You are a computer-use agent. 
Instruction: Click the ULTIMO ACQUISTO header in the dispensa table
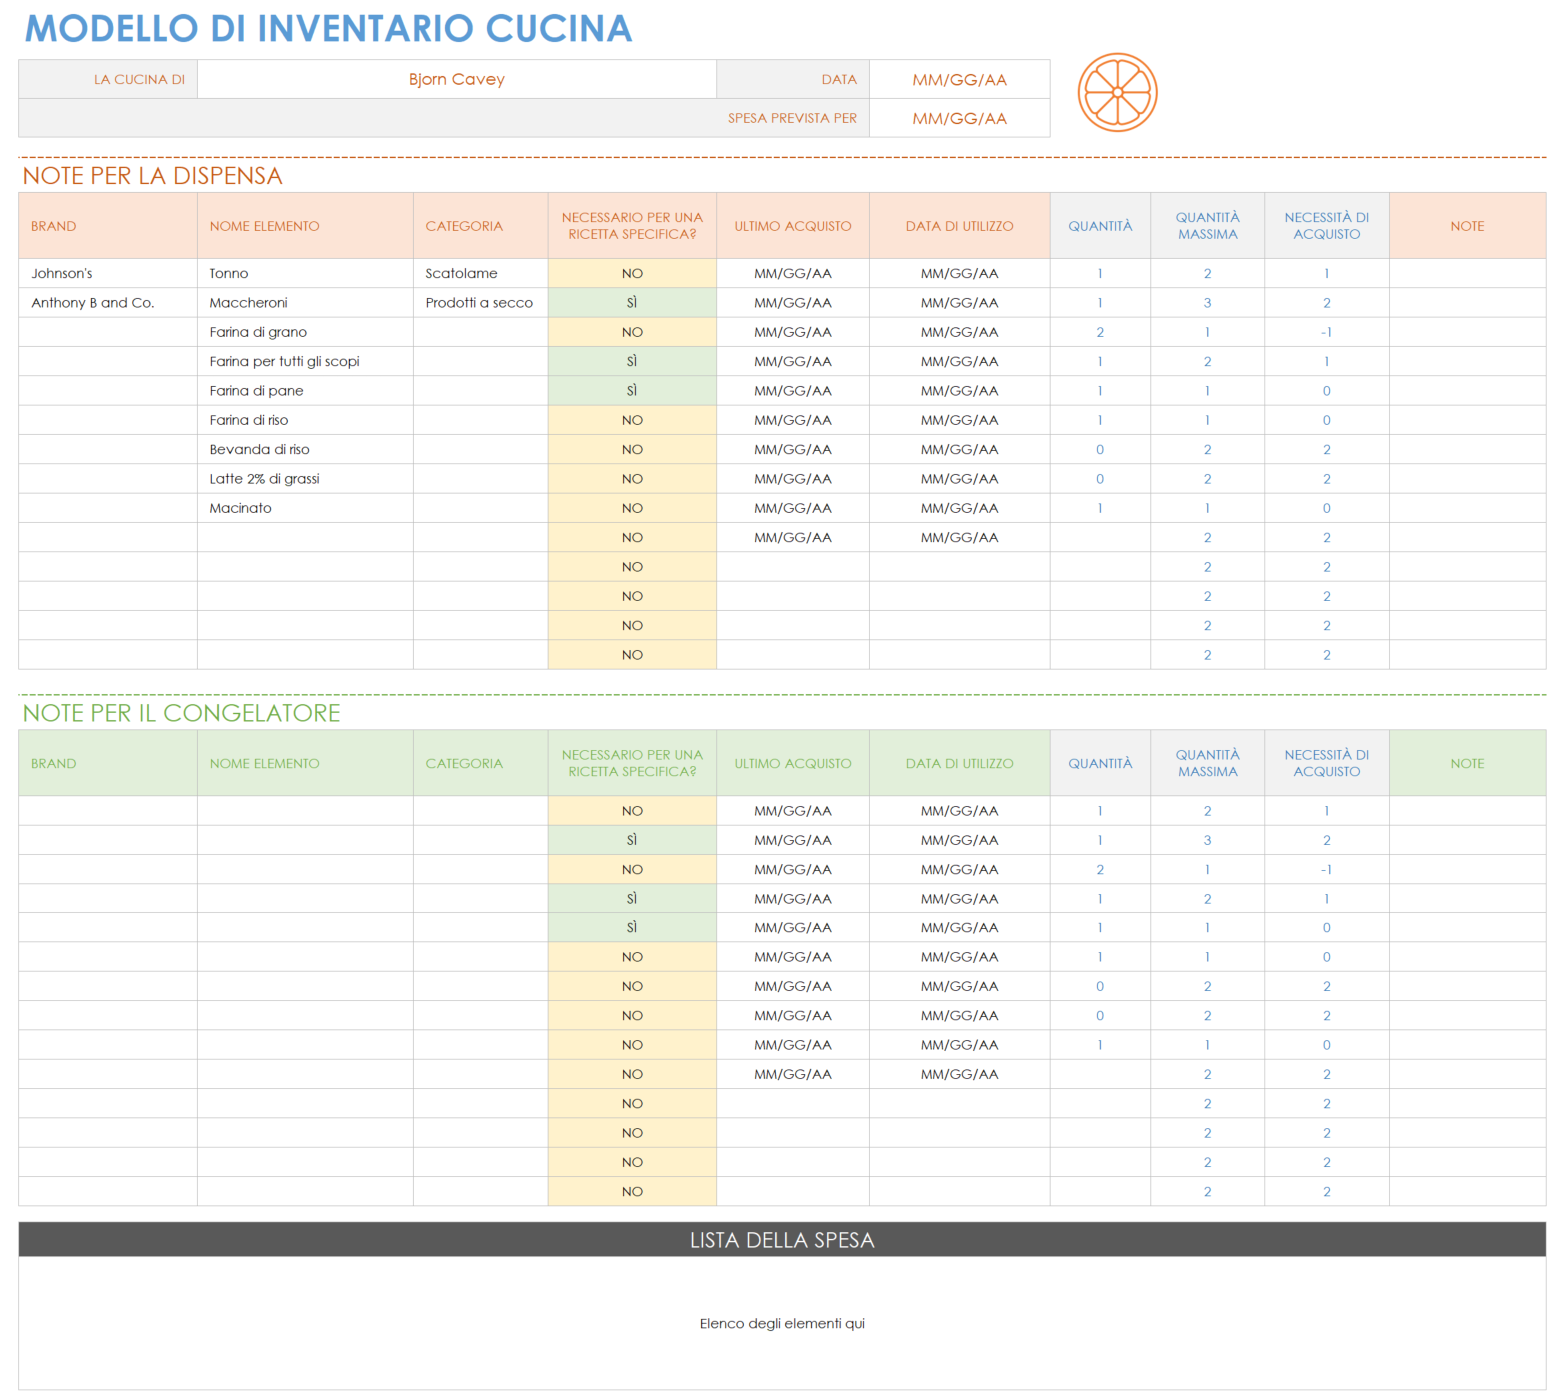pos(793,226)
